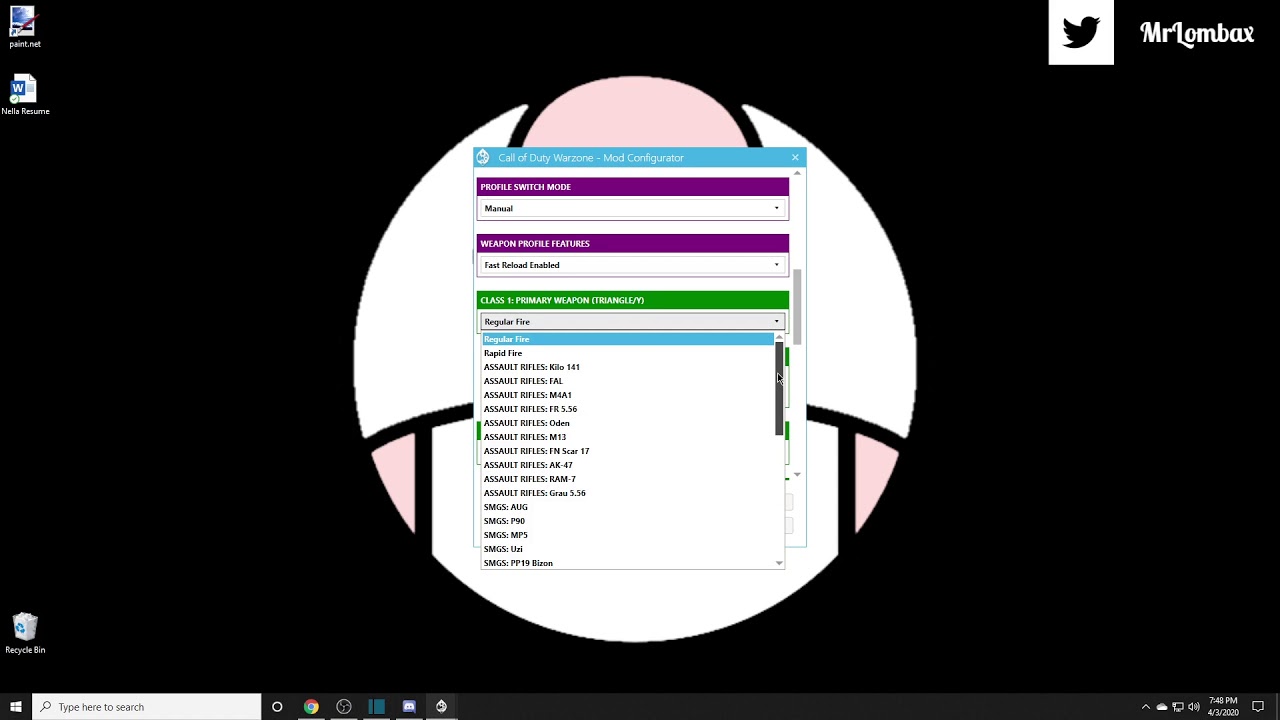This screenshot has width=1280, height=720.
Task: Open the Recycle Bin desktop icon
Action: coord(24,634)
